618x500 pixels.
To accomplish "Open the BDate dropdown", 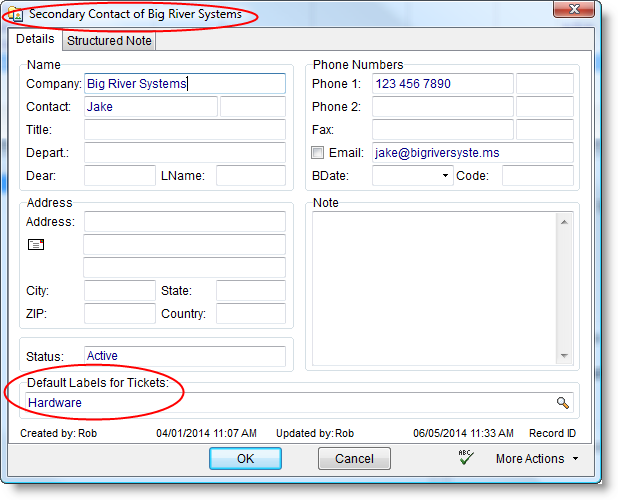I will coord(445,176).
